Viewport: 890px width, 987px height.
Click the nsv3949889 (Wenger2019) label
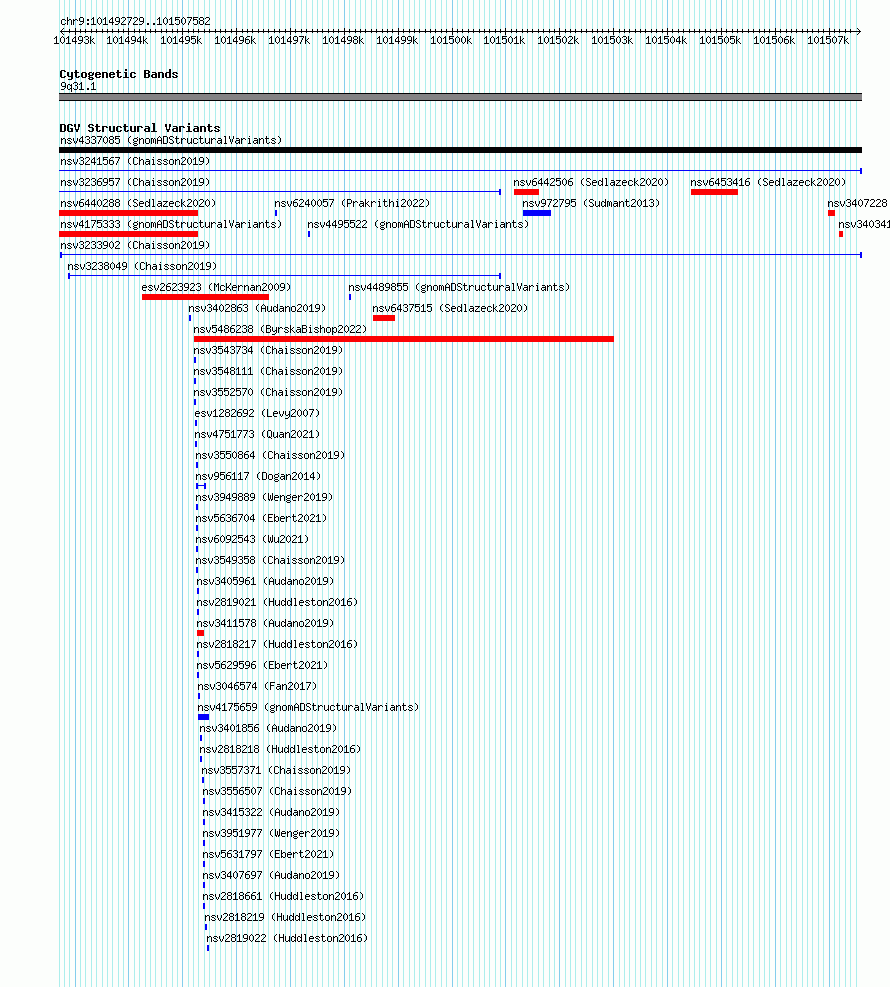(264, 497)
